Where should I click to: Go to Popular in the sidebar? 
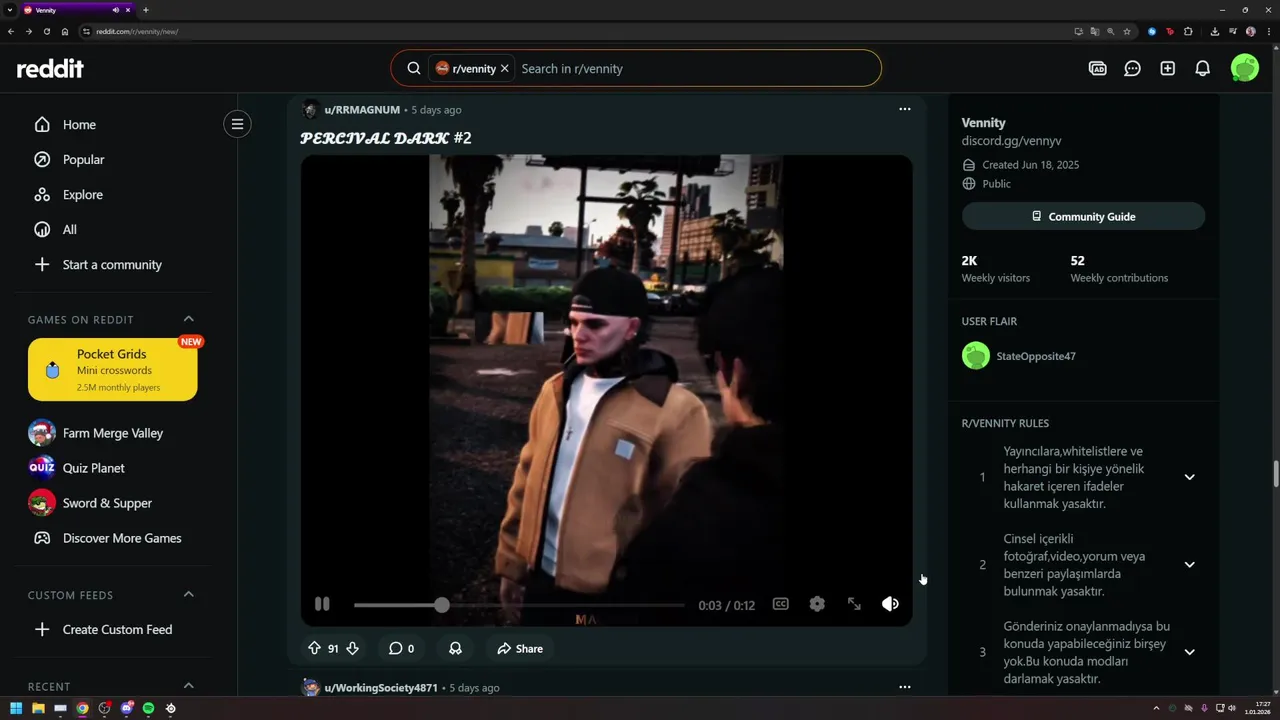point(83,160)
